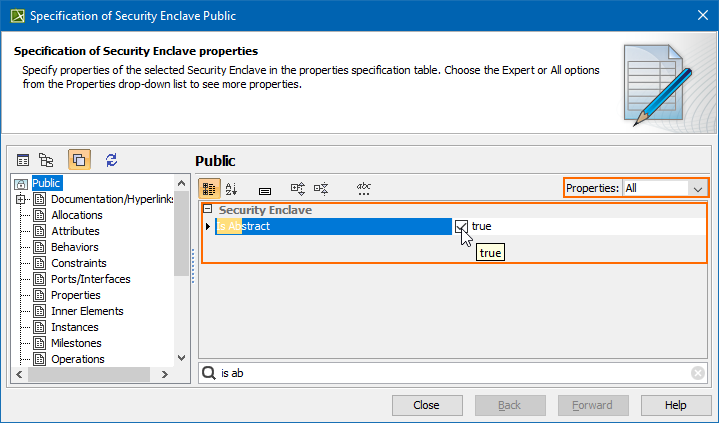
Task: Click the refresh icon above the tree
Action: pyautogui.click(x=111, y=159)
